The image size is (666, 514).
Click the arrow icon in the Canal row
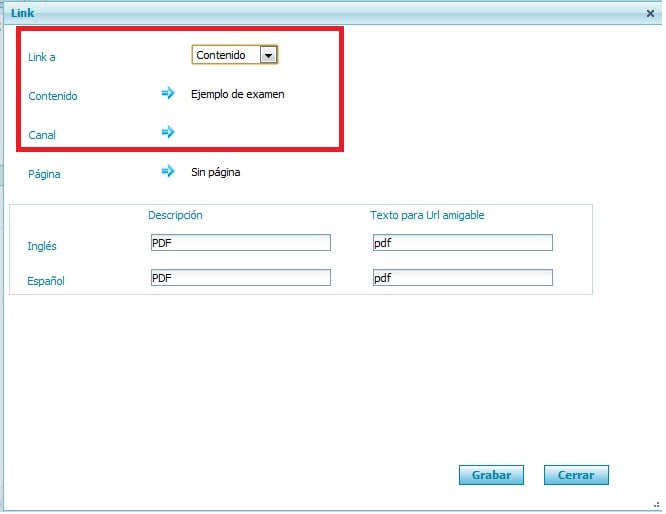(x=168, y=132)
